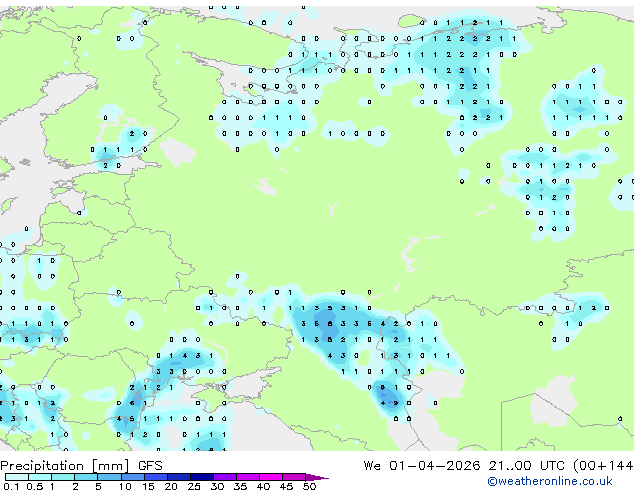Pick the 45–50 mm legend color swatch
This screenshot has height=490, width=634.
(294, 477)
